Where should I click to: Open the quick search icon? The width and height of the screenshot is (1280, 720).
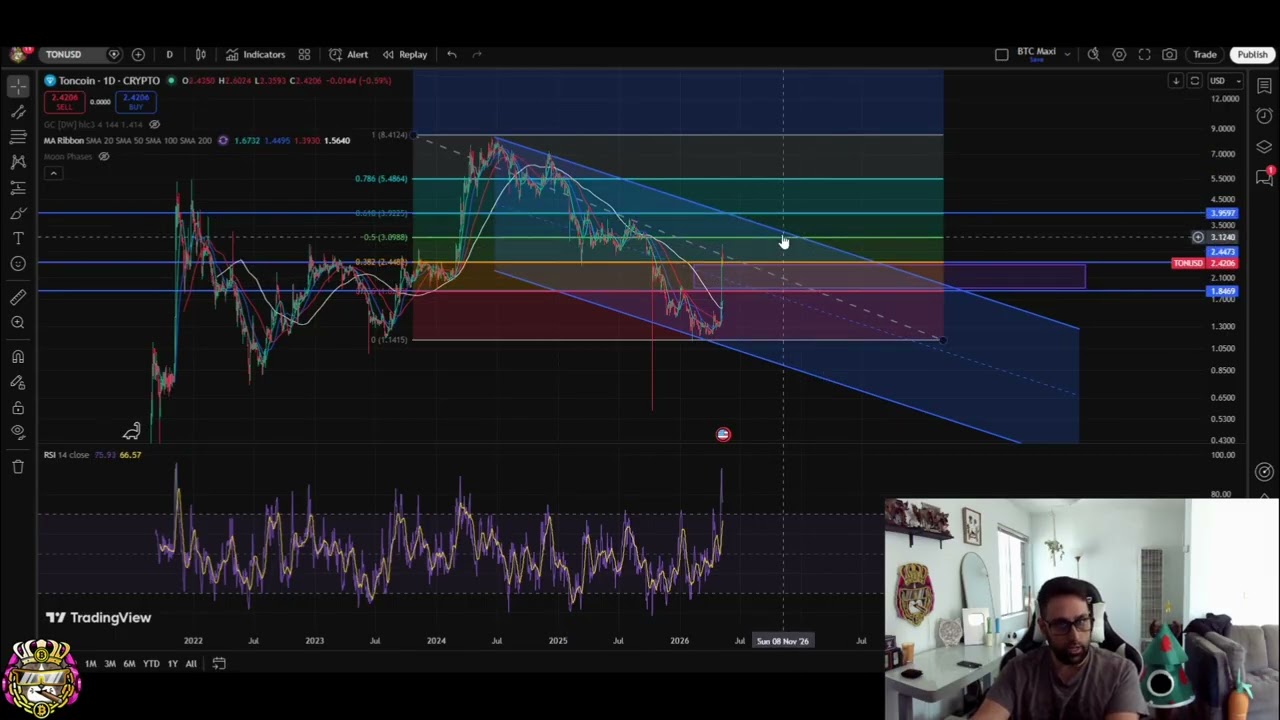(x=1093, y=54)
